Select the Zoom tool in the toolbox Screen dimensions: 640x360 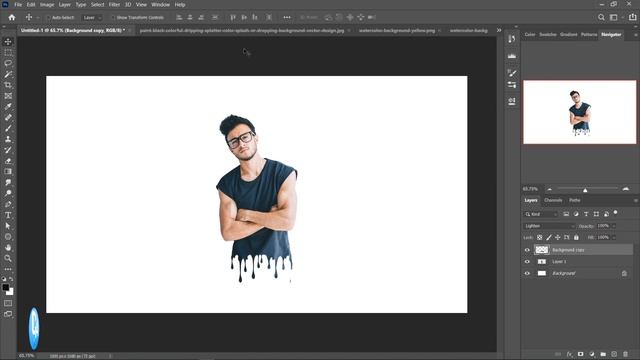[x=8, y=258]
